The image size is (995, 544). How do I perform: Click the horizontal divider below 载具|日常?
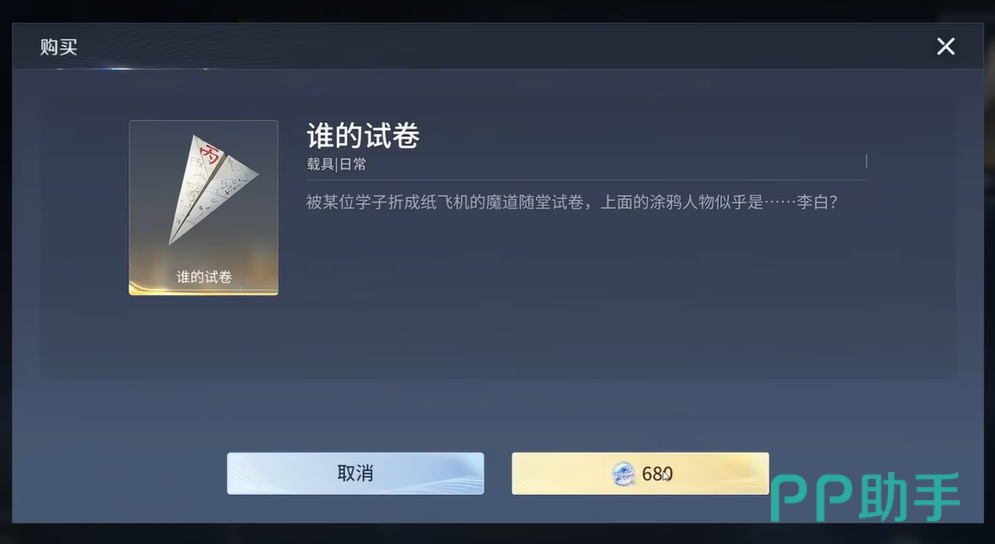pos(586,180)
